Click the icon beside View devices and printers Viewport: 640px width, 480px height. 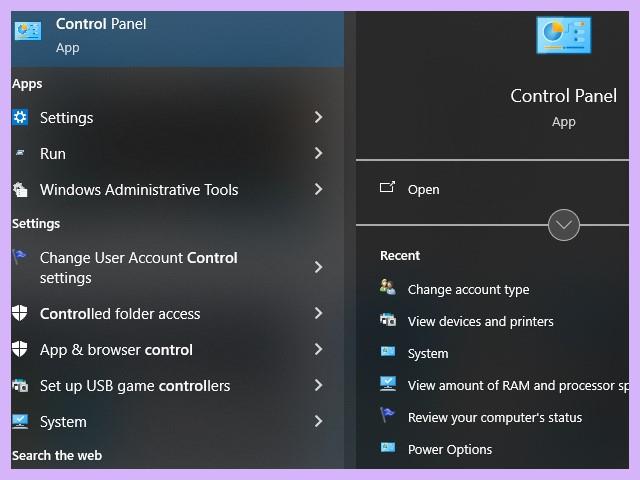(x=388, y=320)
